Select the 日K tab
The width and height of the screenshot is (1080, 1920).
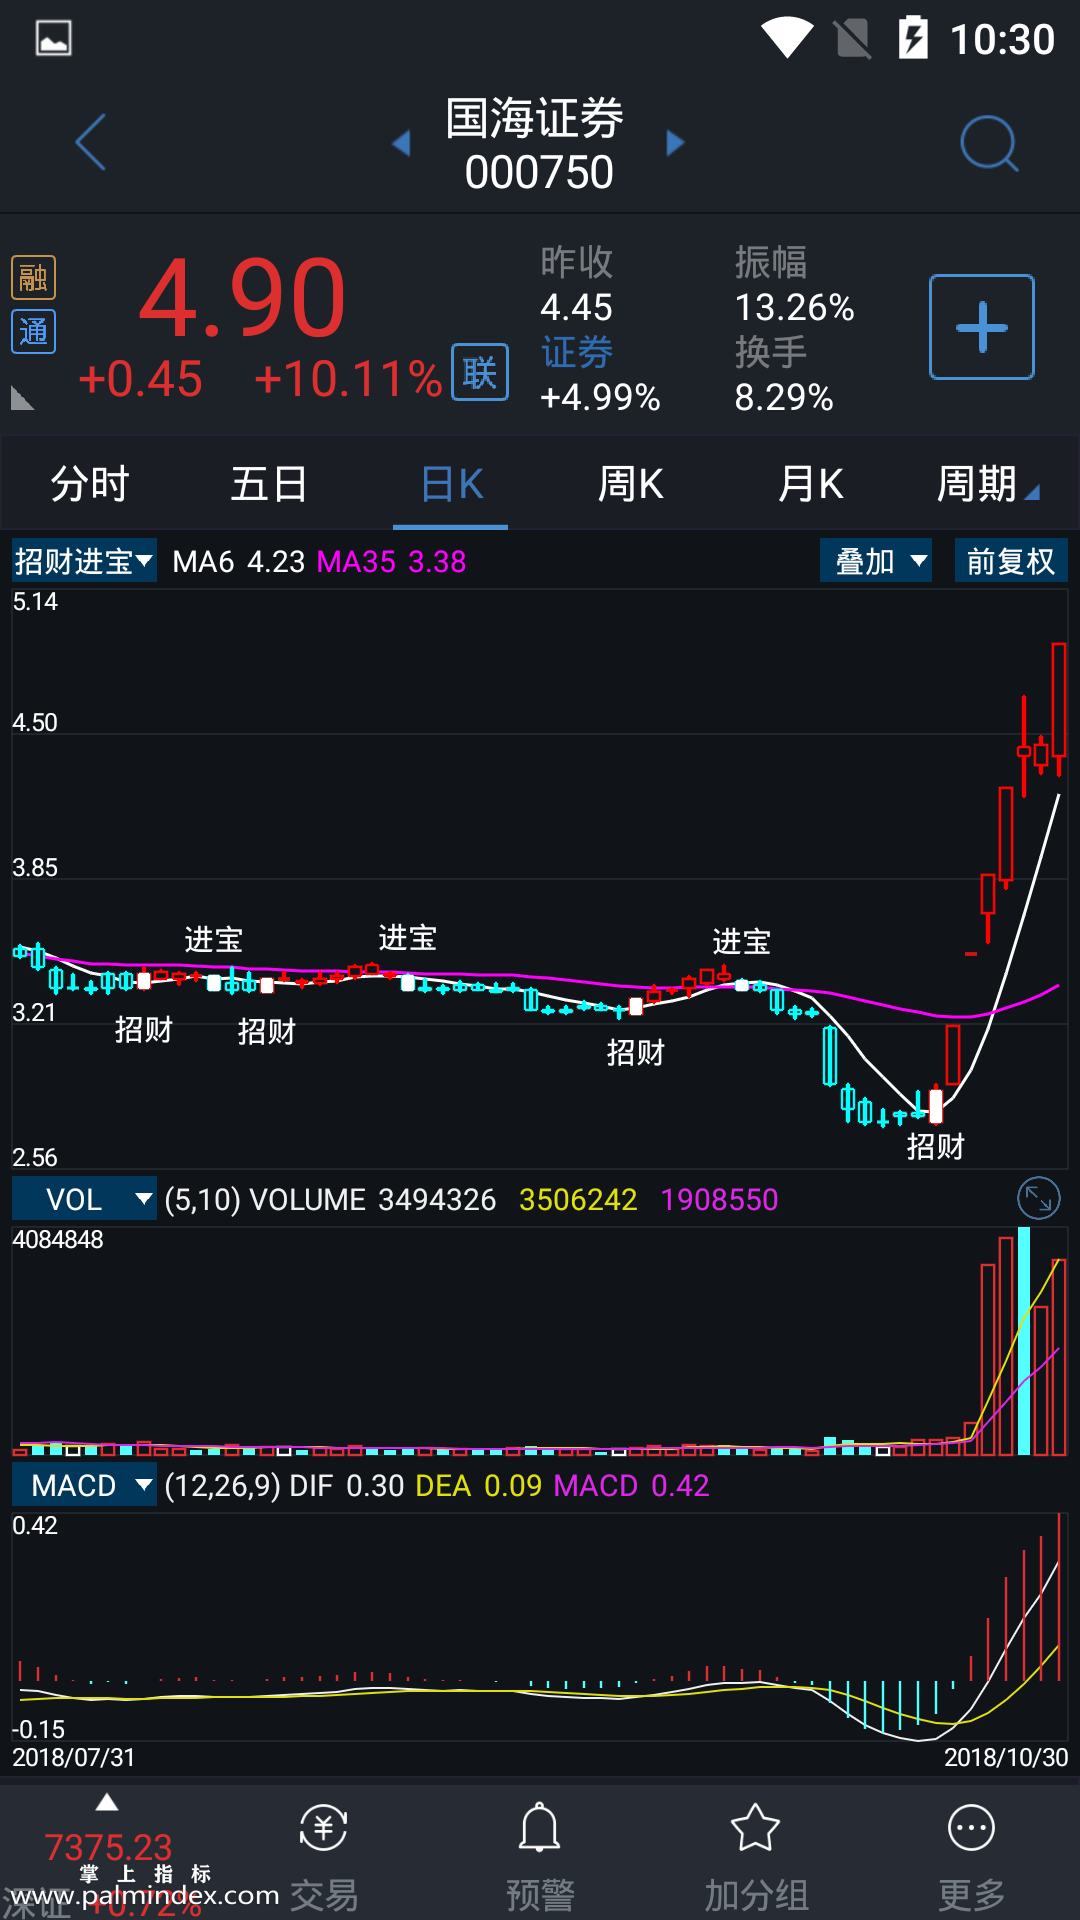tap(451, 484)
